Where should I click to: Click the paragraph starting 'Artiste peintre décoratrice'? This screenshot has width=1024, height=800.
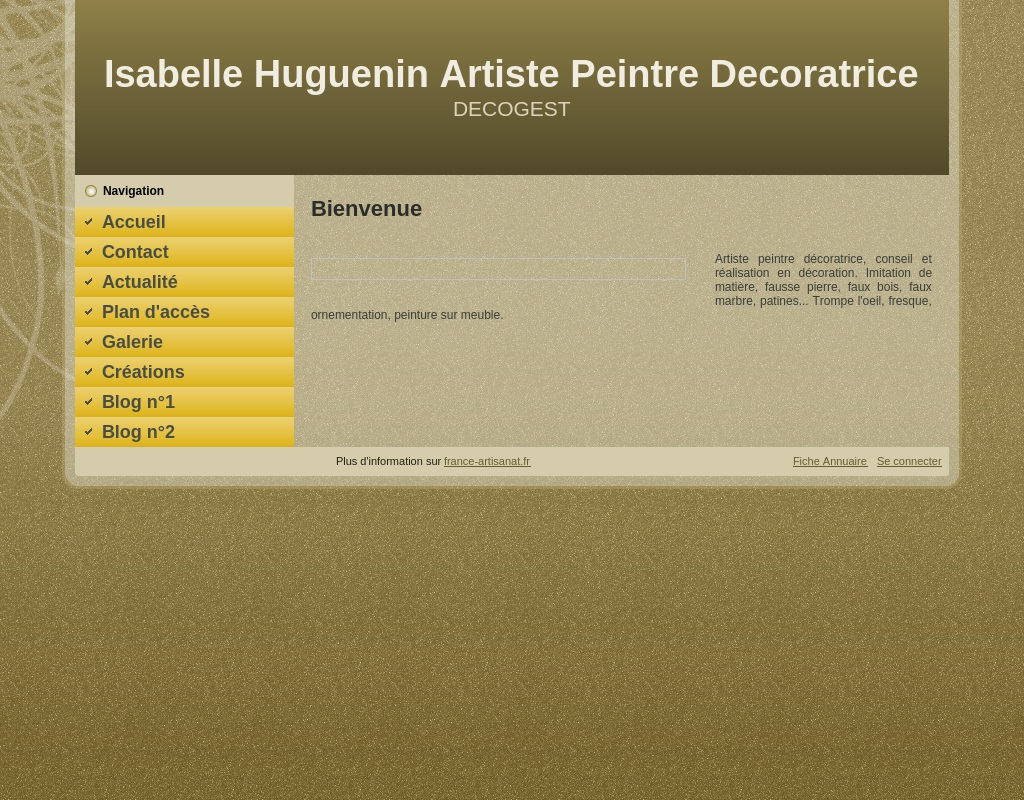click(x=823, y=280)
